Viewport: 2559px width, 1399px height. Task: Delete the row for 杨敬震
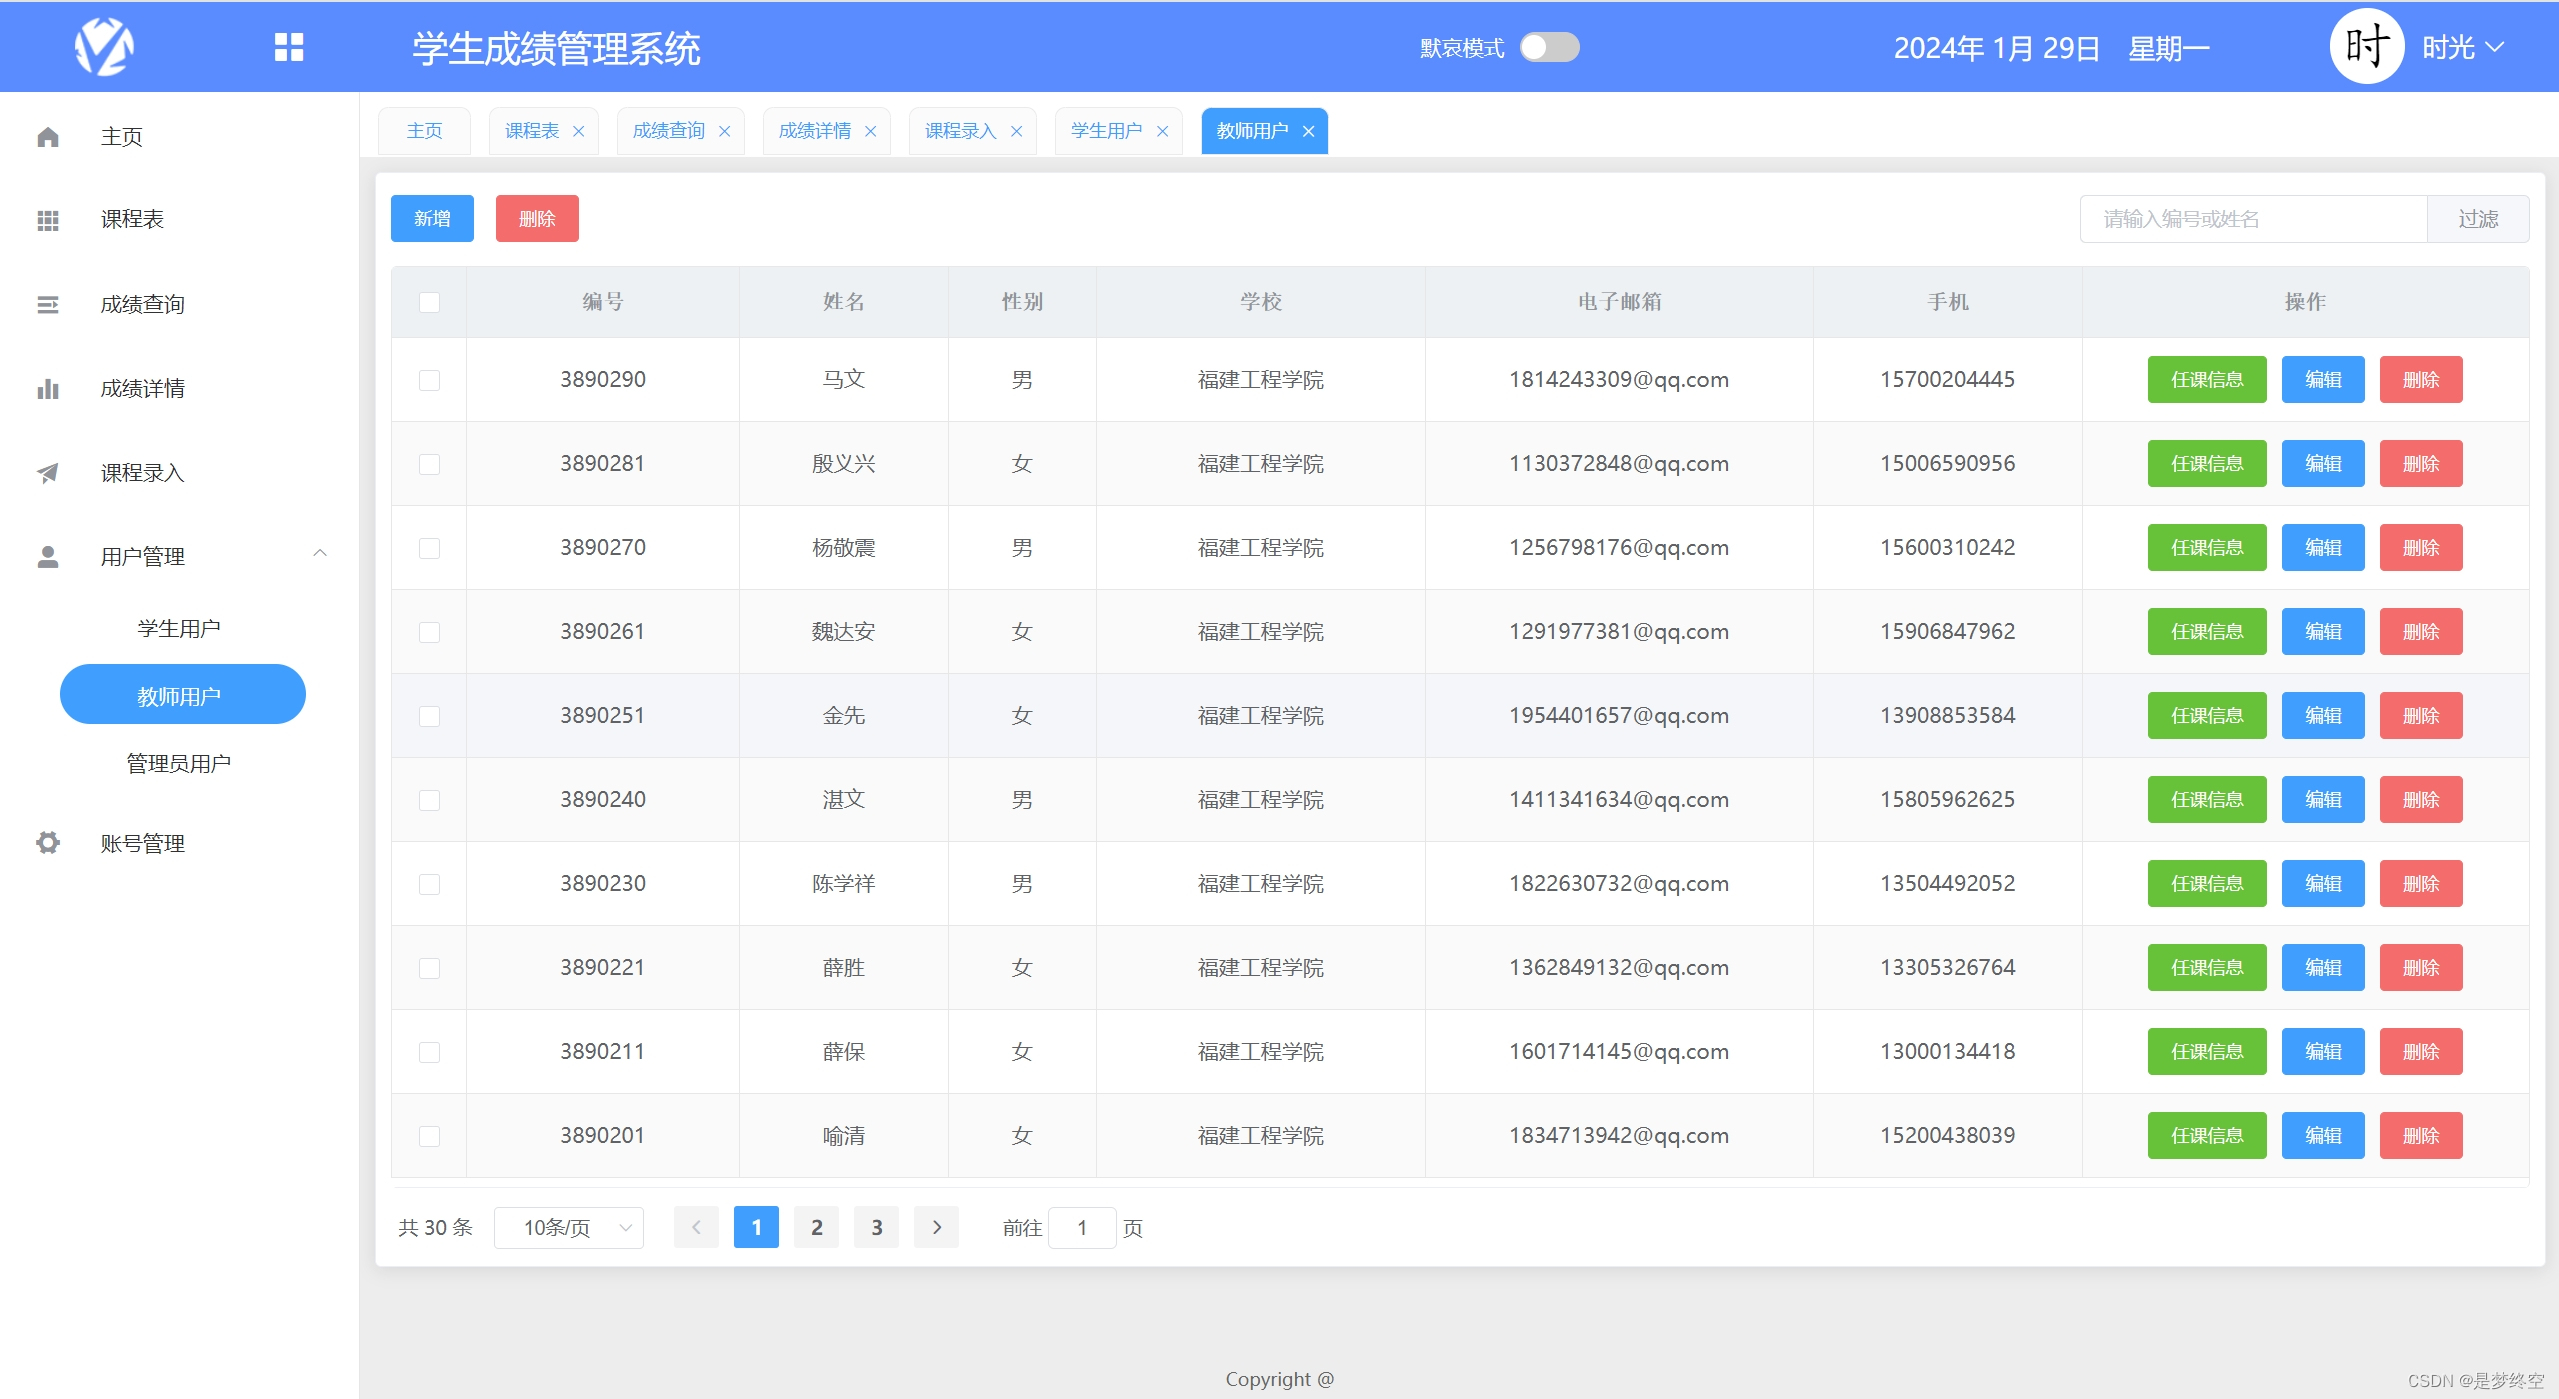coord(2421,548)
